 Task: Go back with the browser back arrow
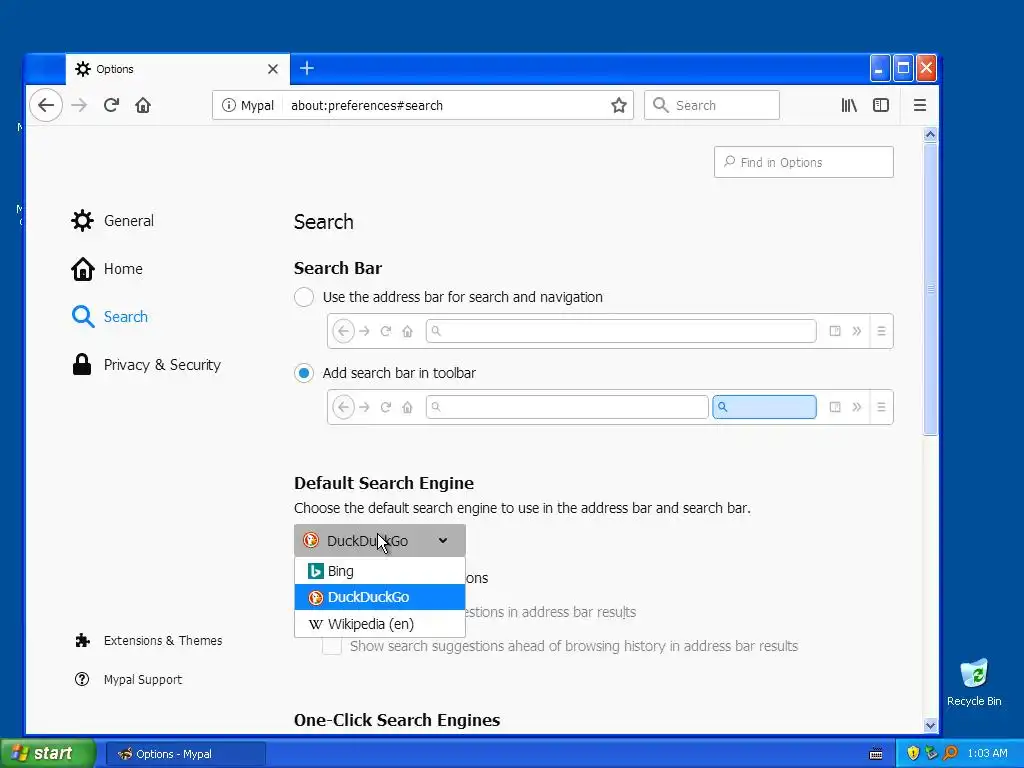[x=46, y=105]
